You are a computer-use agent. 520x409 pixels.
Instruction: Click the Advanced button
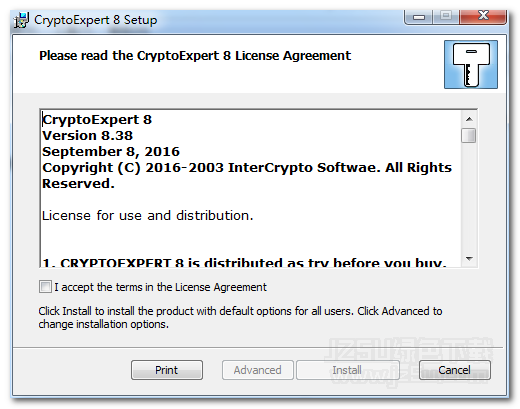click(258, 370)
